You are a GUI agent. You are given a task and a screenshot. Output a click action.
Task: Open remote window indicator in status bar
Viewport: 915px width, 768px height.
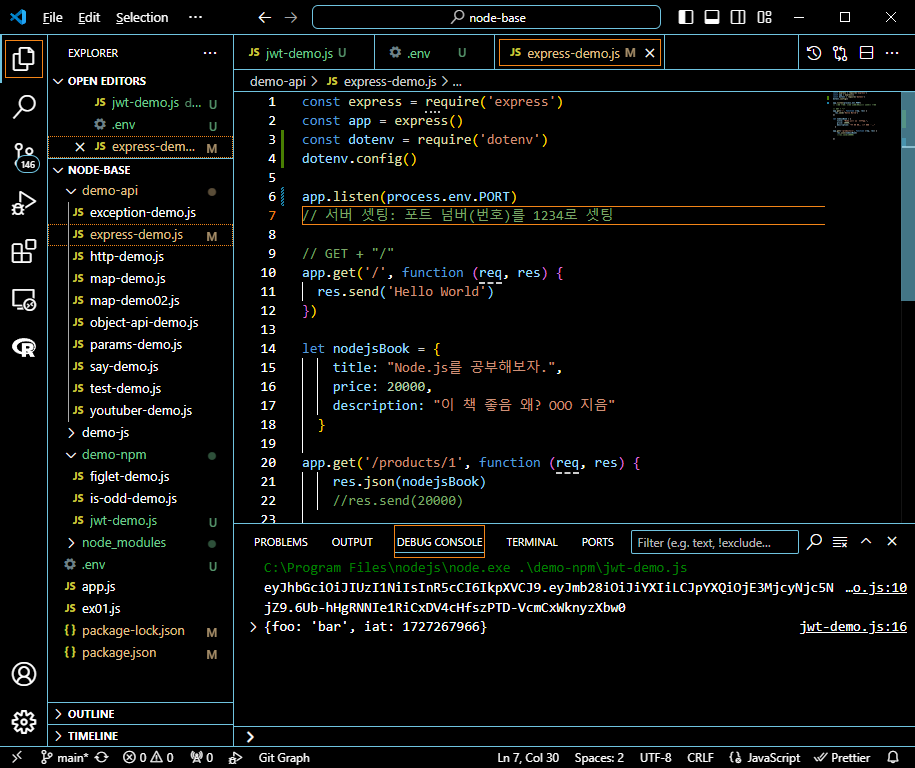click(x=16, y=757)
